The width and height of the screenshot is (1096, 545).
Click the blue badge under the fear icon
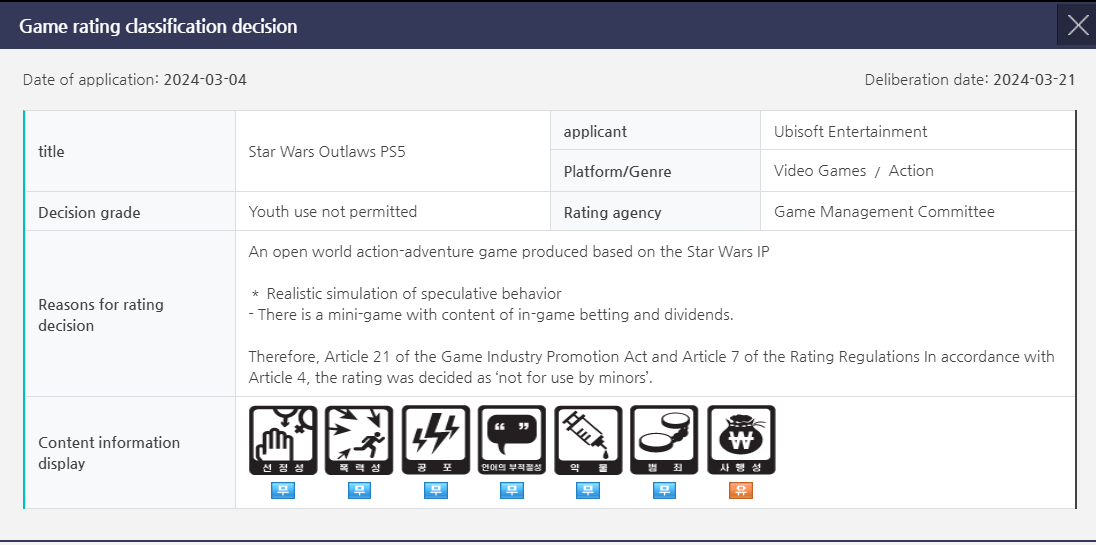(435, 490)
